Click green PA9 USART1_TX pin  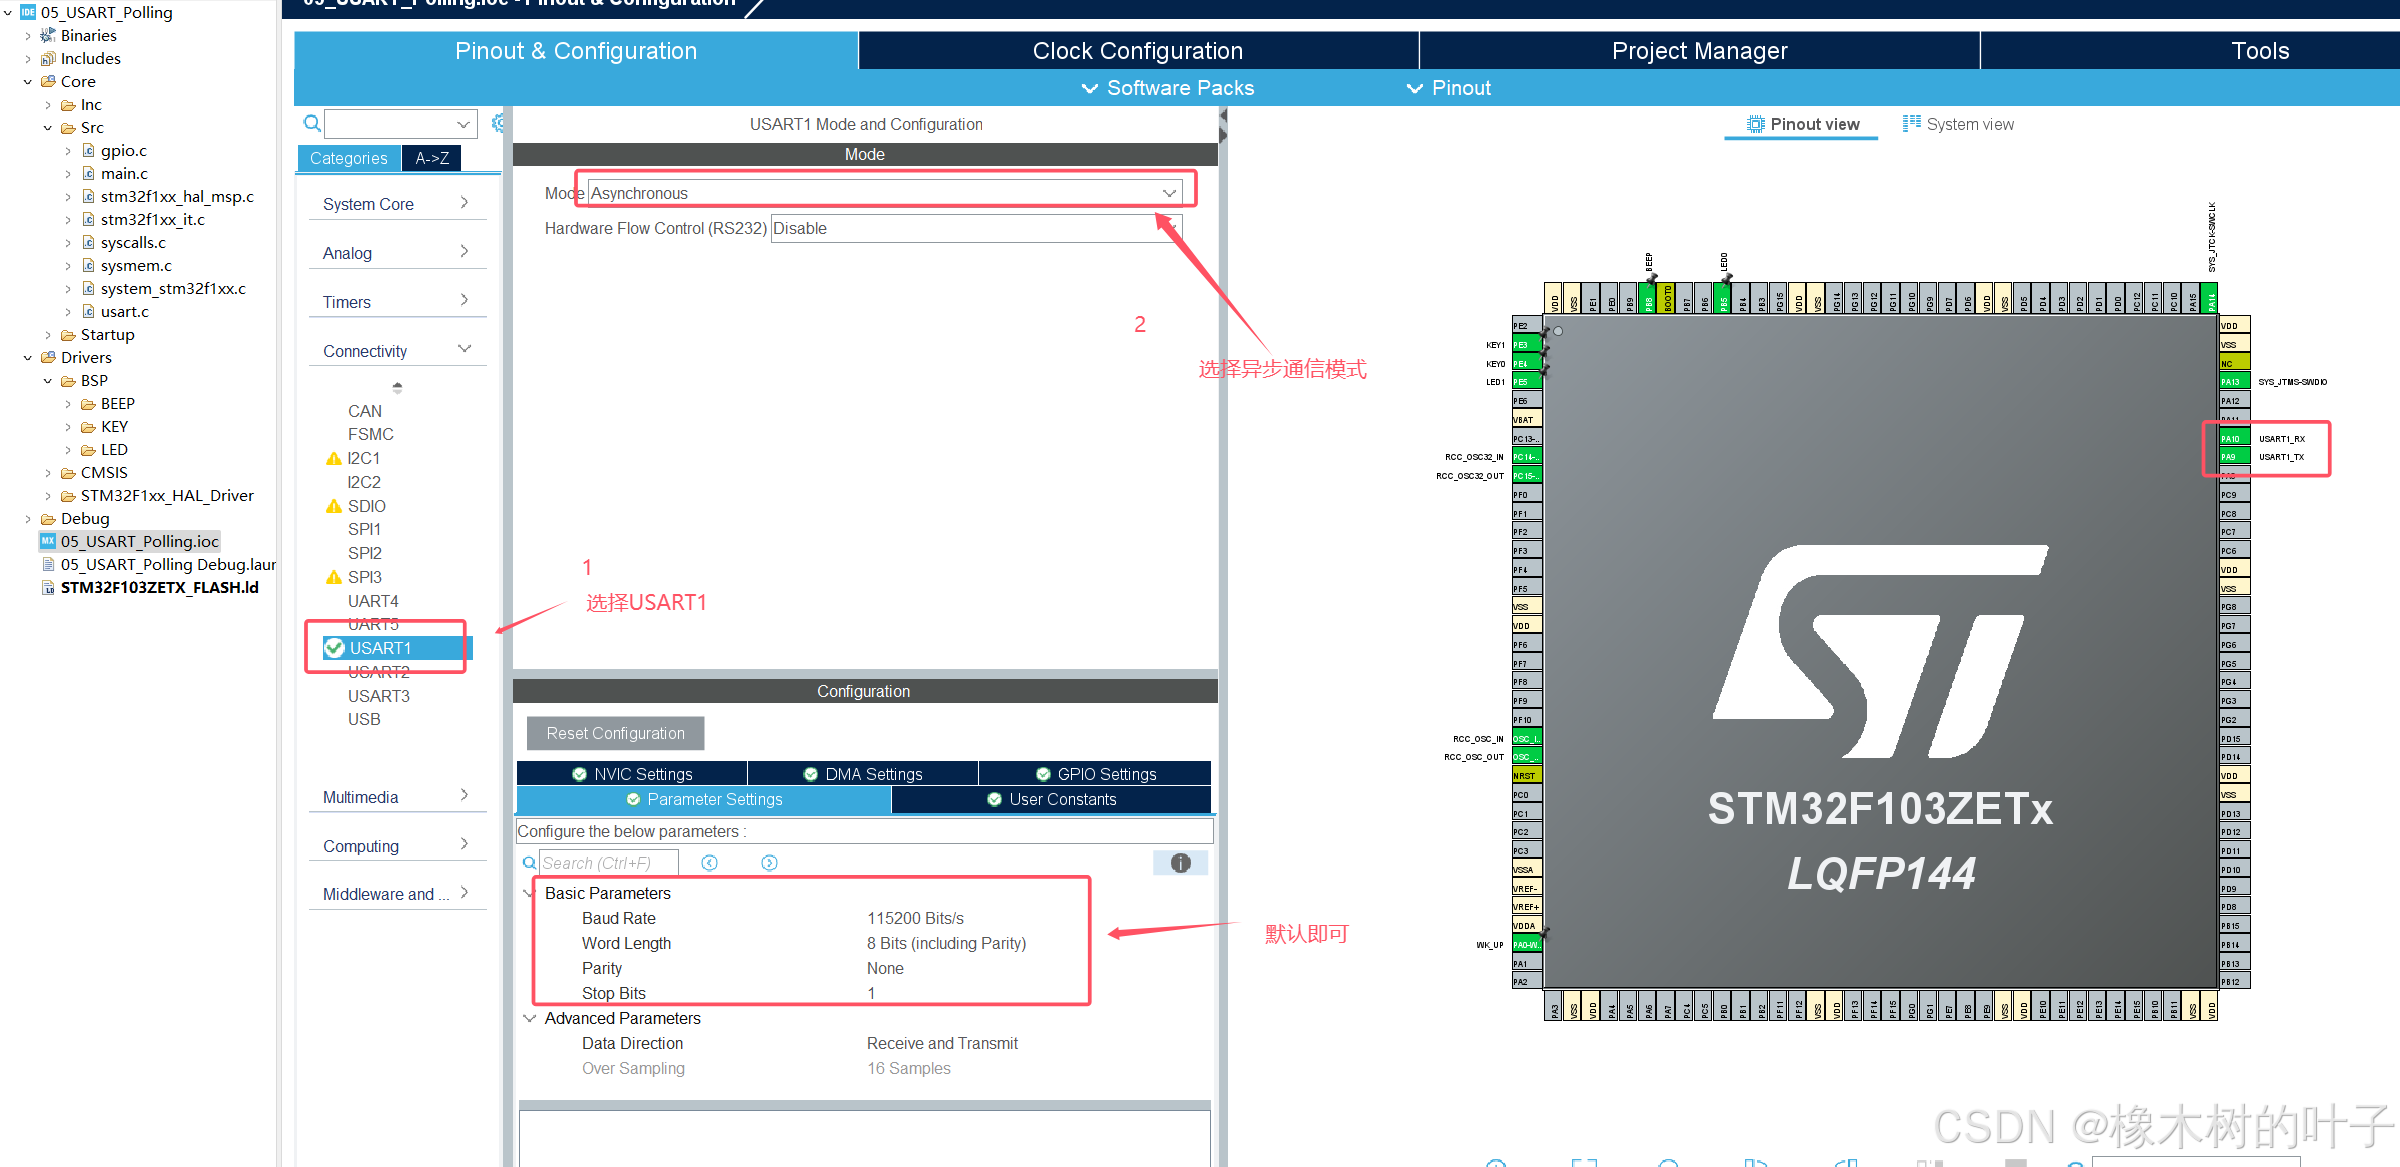[2234, 457]
